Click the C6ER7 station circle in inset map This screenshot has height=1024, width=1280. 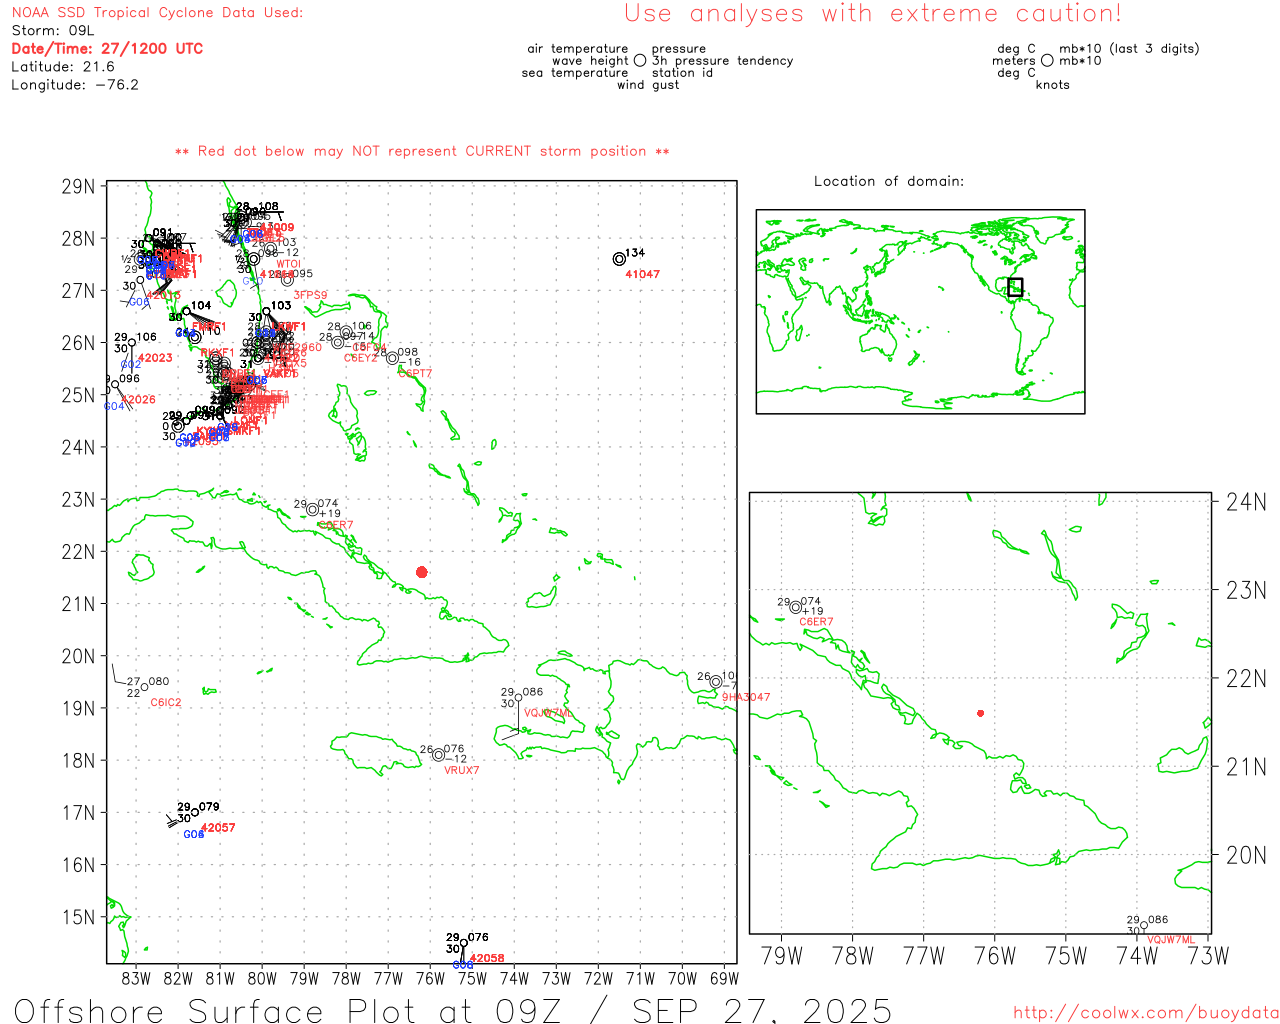(795, 607)
